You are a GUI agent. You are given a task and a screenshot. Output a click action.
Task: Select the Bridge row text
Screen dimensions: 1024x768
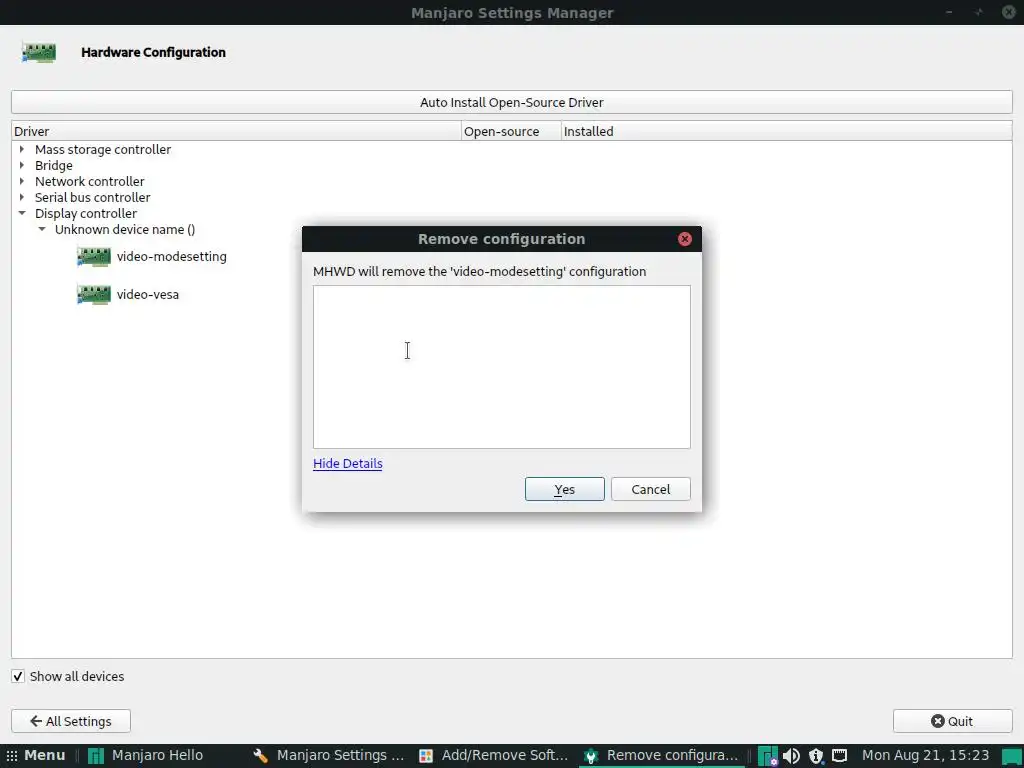[54, 165]
